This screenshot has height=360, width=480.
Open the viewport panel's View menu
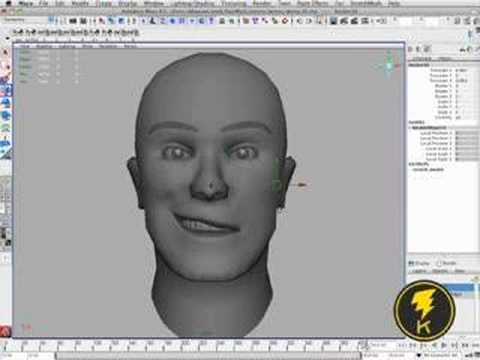25,46
